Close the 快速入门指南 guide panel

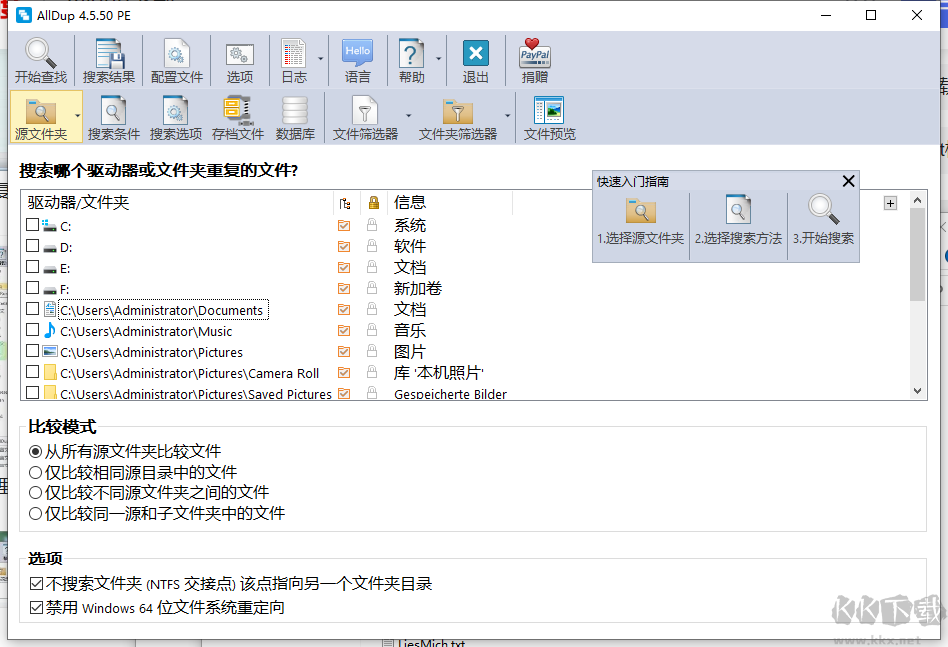pyautogui.click(x=849, y=181)
